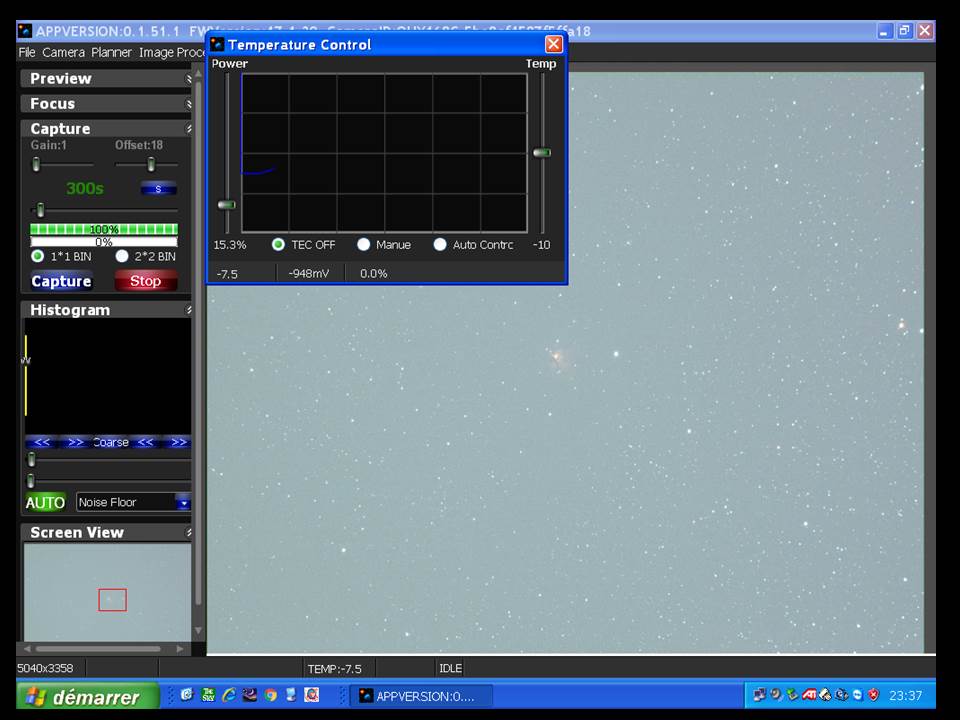
Task: Open the Noise Floor dropdown
Action: click(x=183, y=502)
